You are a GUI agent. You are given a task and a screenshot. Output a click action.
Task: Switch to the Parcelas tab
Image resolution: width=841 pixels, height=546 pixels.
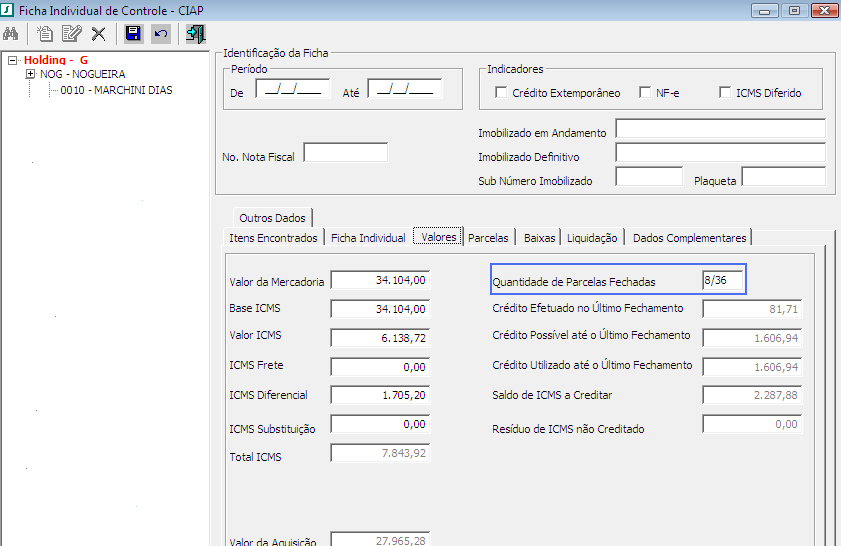[x=489, y=238]
